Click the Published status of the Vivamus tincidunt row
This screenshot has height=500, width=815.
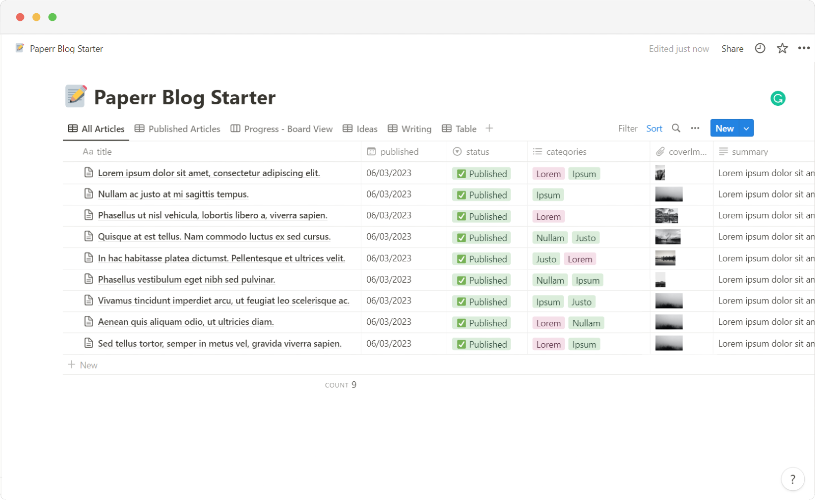point(481,301)
